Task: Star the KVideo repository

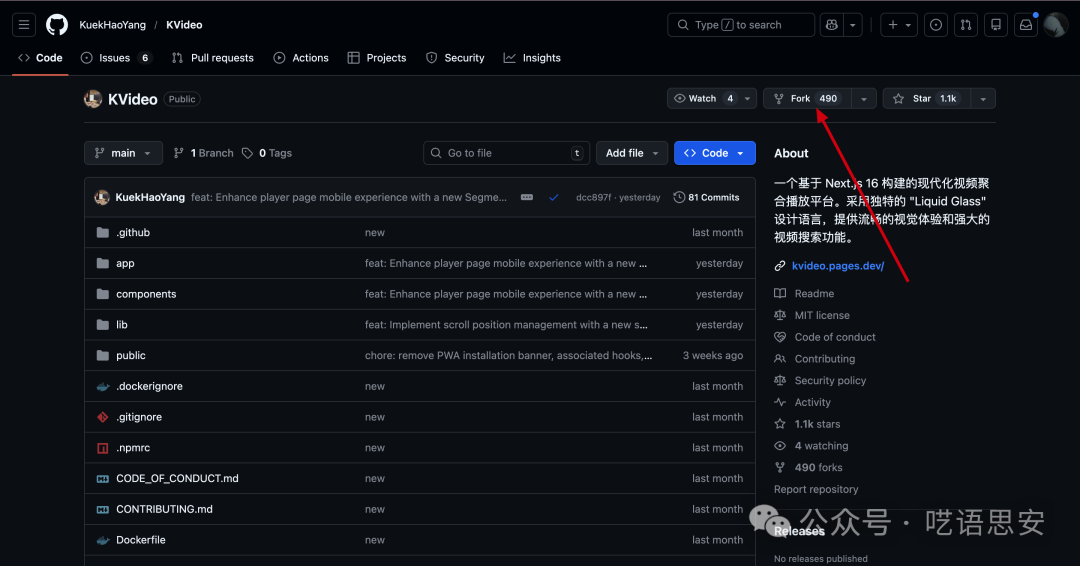Action: click(924, 98)
